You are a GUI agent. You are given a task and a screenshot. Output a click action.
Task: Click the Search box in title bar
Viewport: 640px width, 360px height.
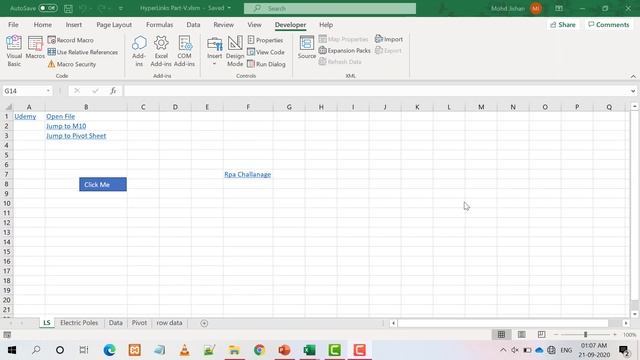click(330, 8)
